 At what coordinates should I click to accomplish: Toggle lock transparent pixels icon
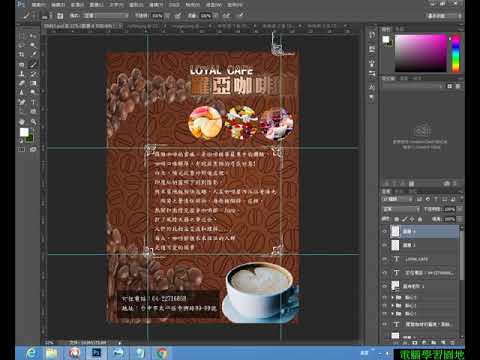396,219
